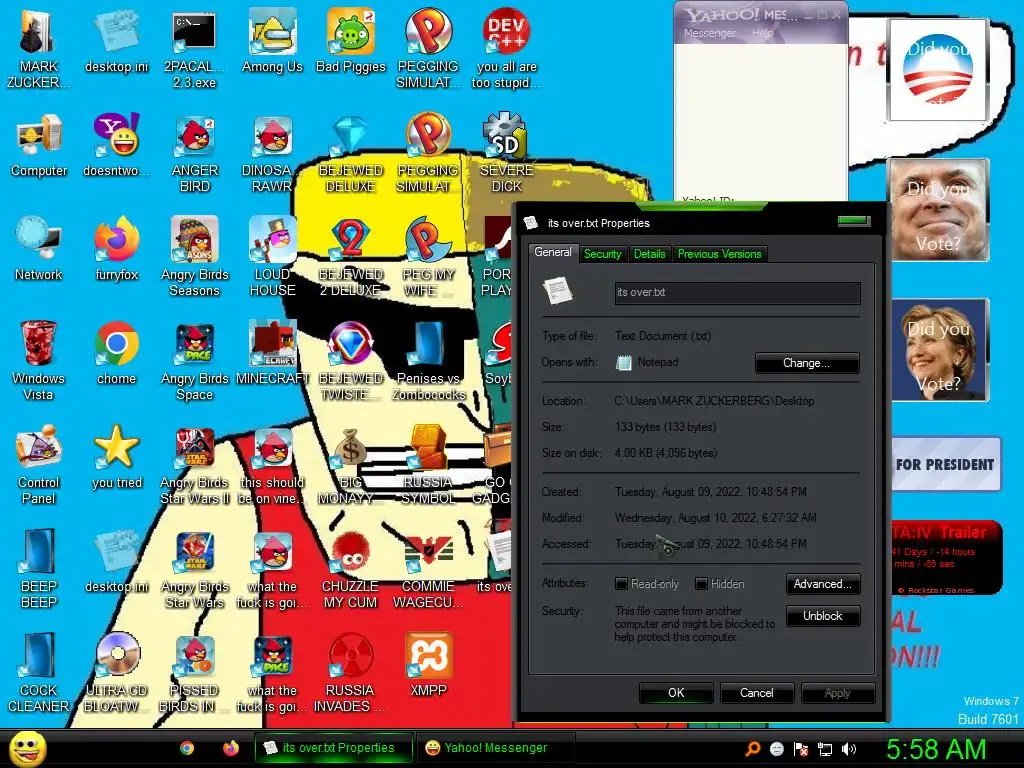Viewport: 1024px width, 768px height.
Task: Open the ANGER BIRD shortcut
Action: [195, 136]
